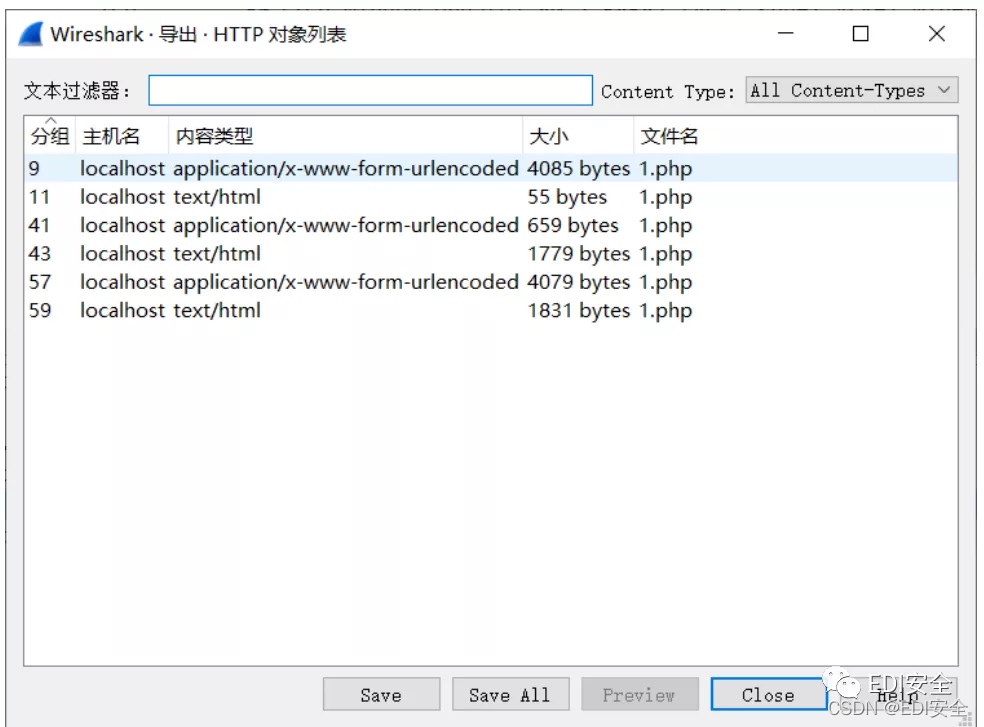Viewport: 984px width, 727px height.
Task: Sort by the 分组 column header
Action: point(50,135)
